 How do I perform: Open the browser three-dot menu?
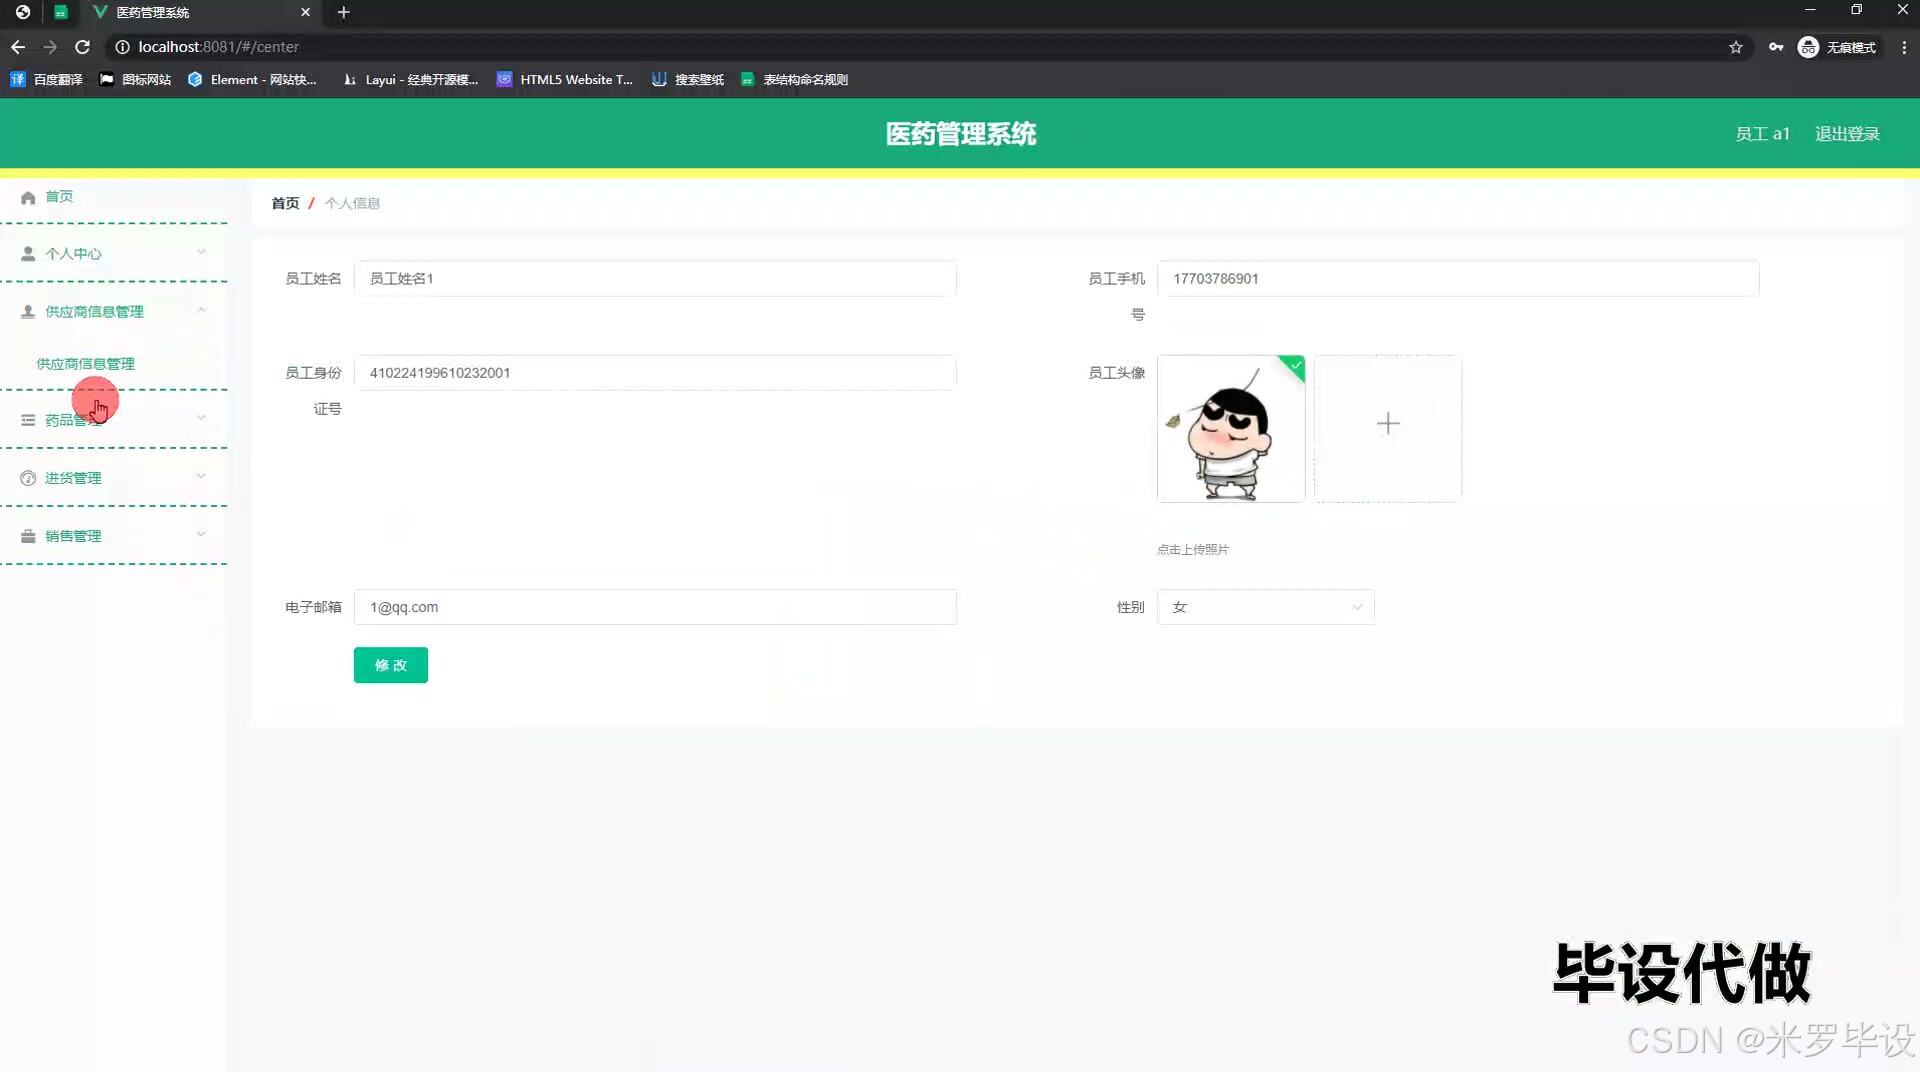tap(1904, 47)
